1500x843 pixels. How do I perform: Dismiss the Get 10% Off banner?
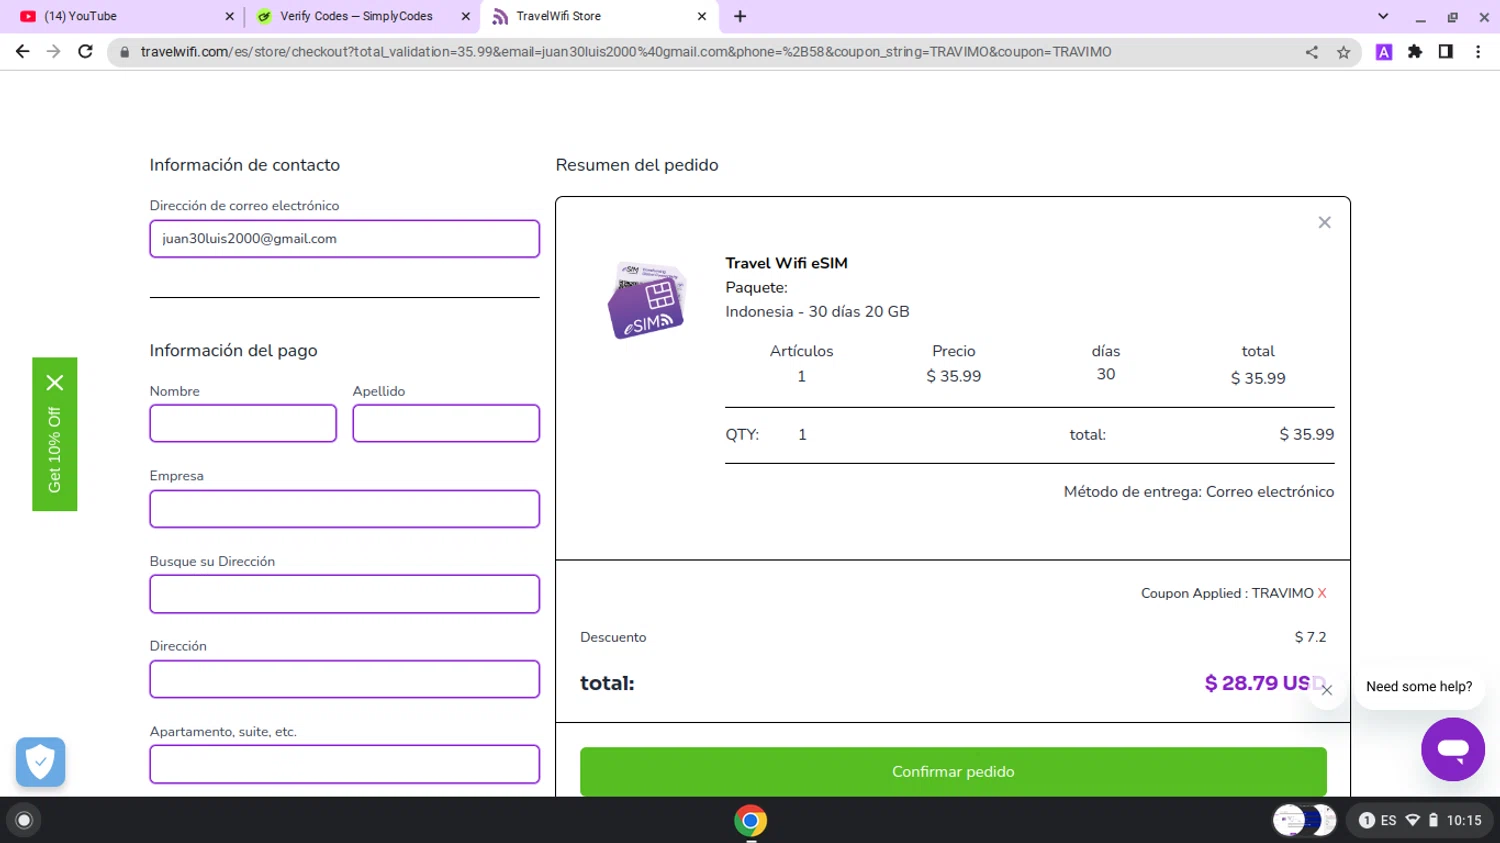click(x=55, y=382)
